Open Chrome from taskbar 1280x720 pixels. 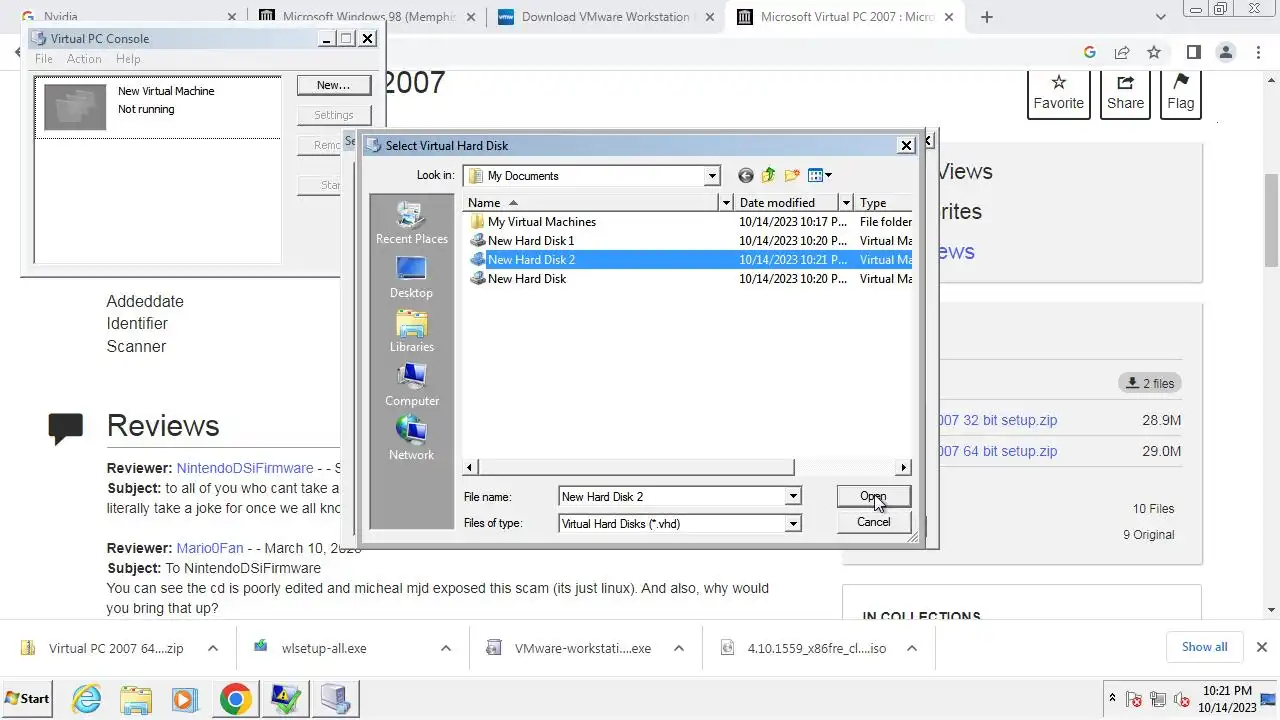[235, 698]
